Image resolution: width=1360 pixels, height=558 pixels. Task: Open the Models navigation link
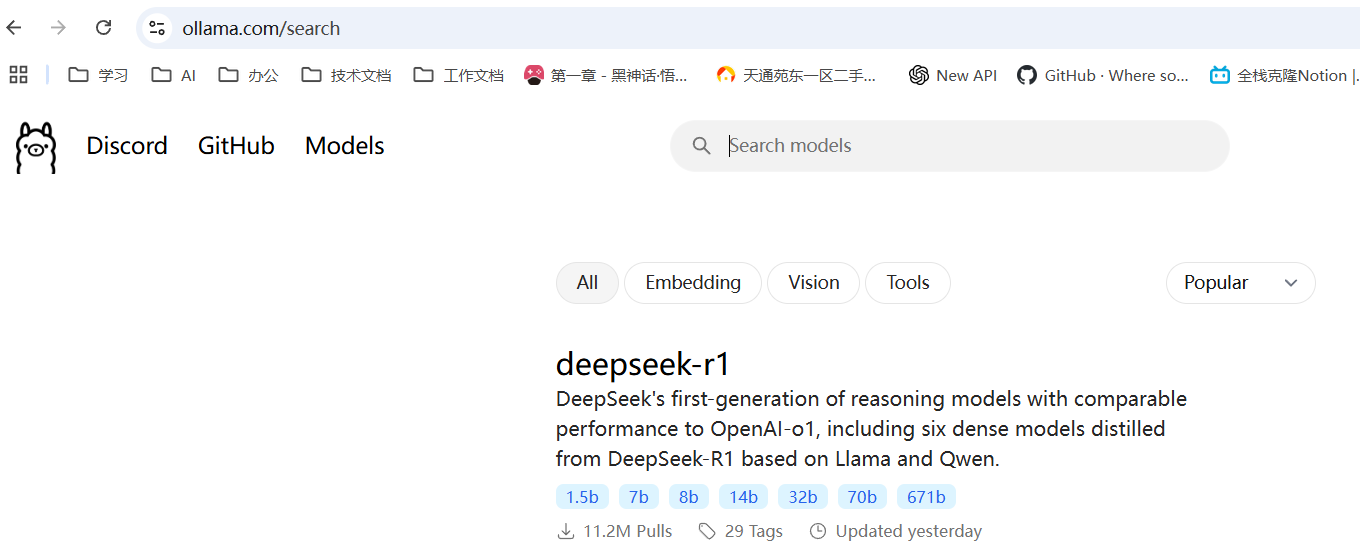click(345, 146)
